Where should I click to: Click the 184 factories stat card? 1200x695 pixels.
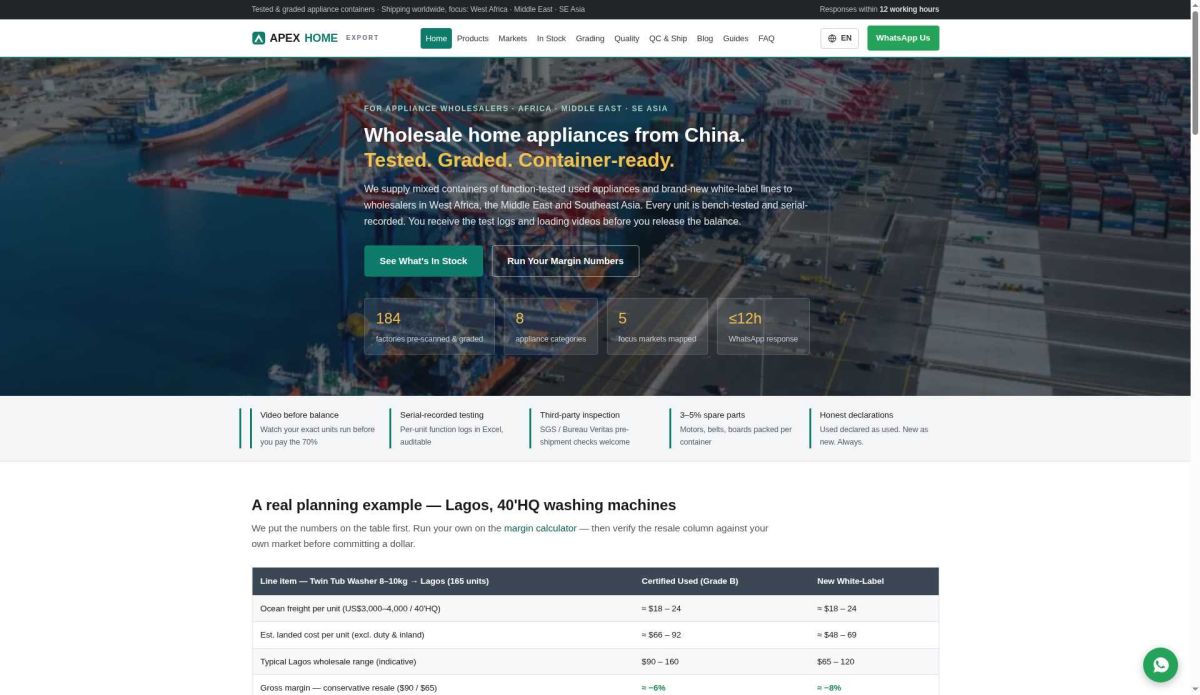coord(429,326)
